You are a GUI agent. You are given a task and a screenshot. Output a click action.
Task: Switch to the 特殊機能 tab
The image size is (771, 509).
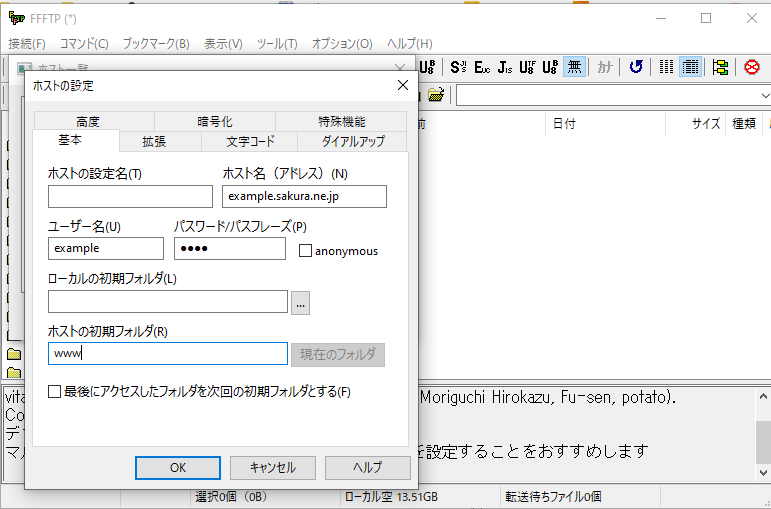[341, 121]
